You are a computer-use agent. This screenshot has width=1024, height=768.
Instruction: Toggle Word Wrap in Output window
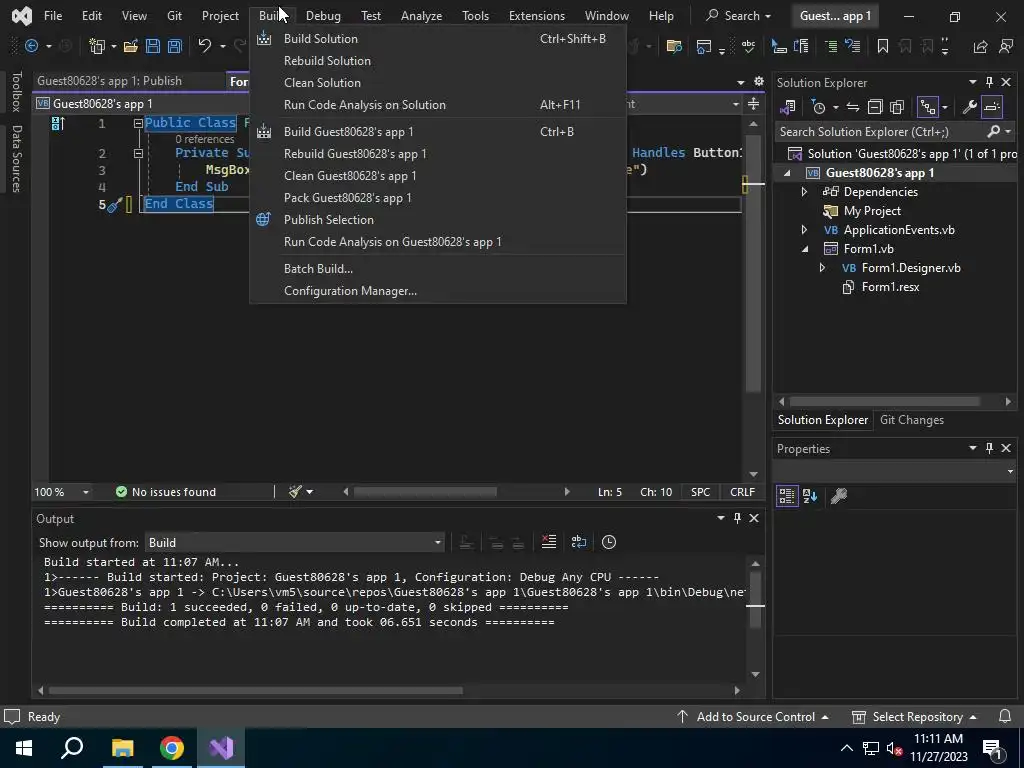tap(579, 542)
